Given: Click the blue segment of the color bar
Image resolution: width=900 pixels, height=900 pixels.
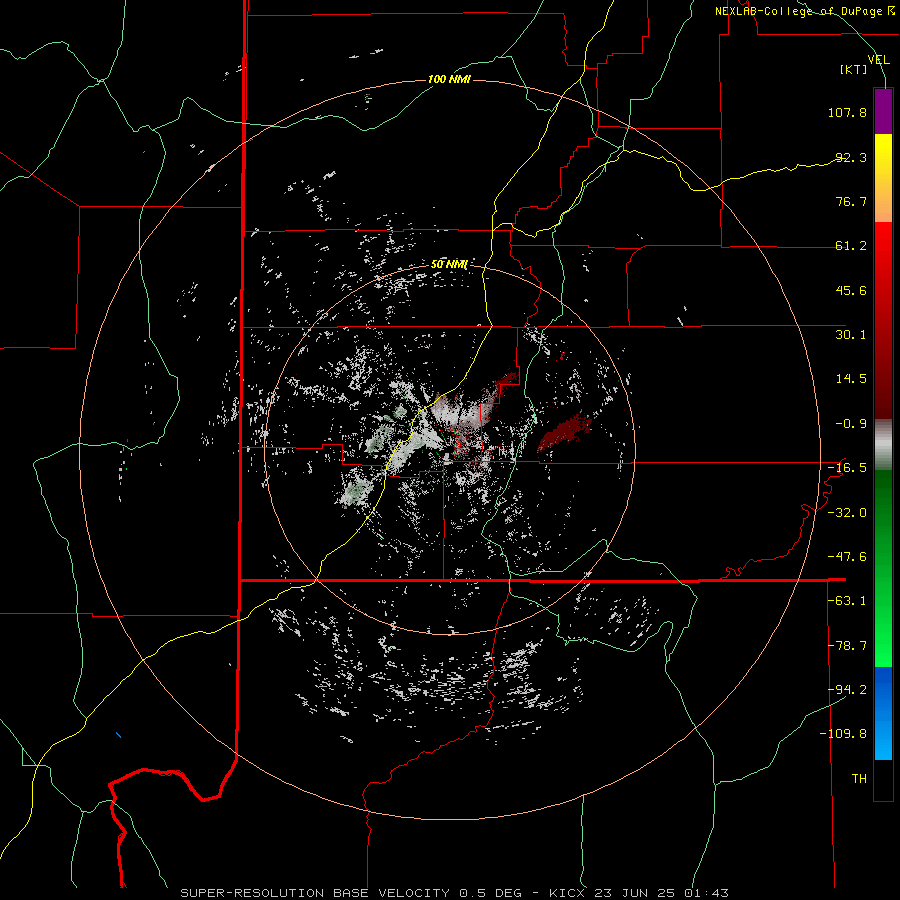Looking at the screenshot, I should coord(883,713).
